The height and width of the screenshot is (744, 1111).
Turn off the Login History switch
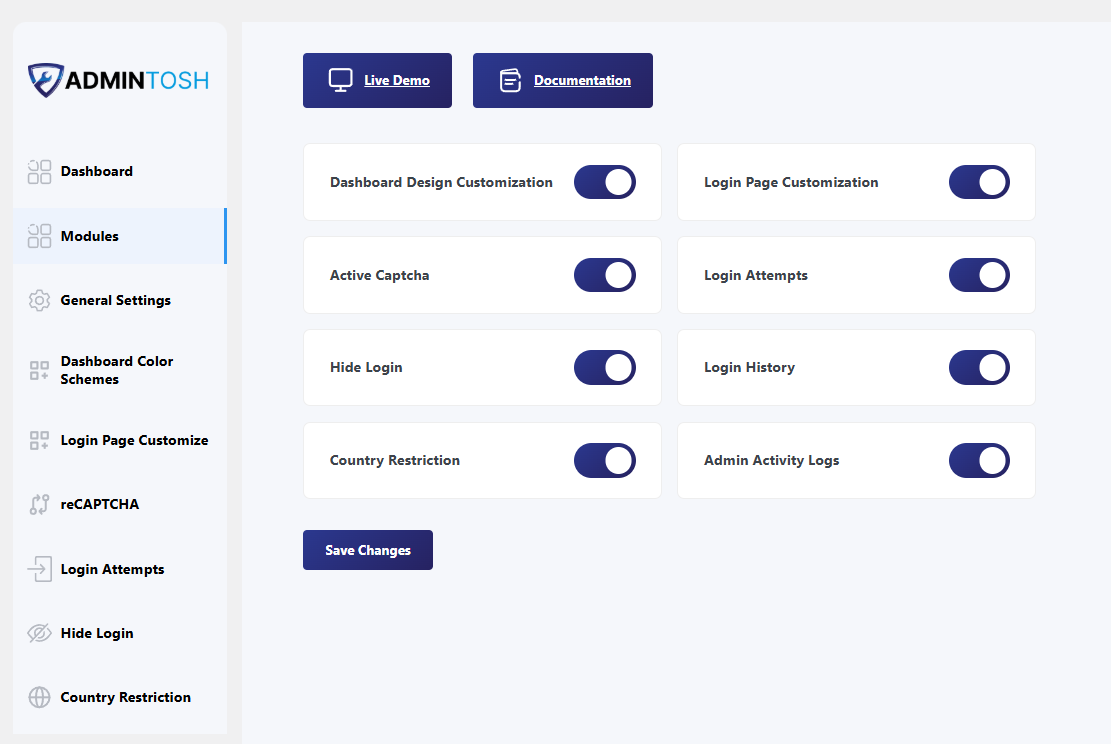coord(979,368)
